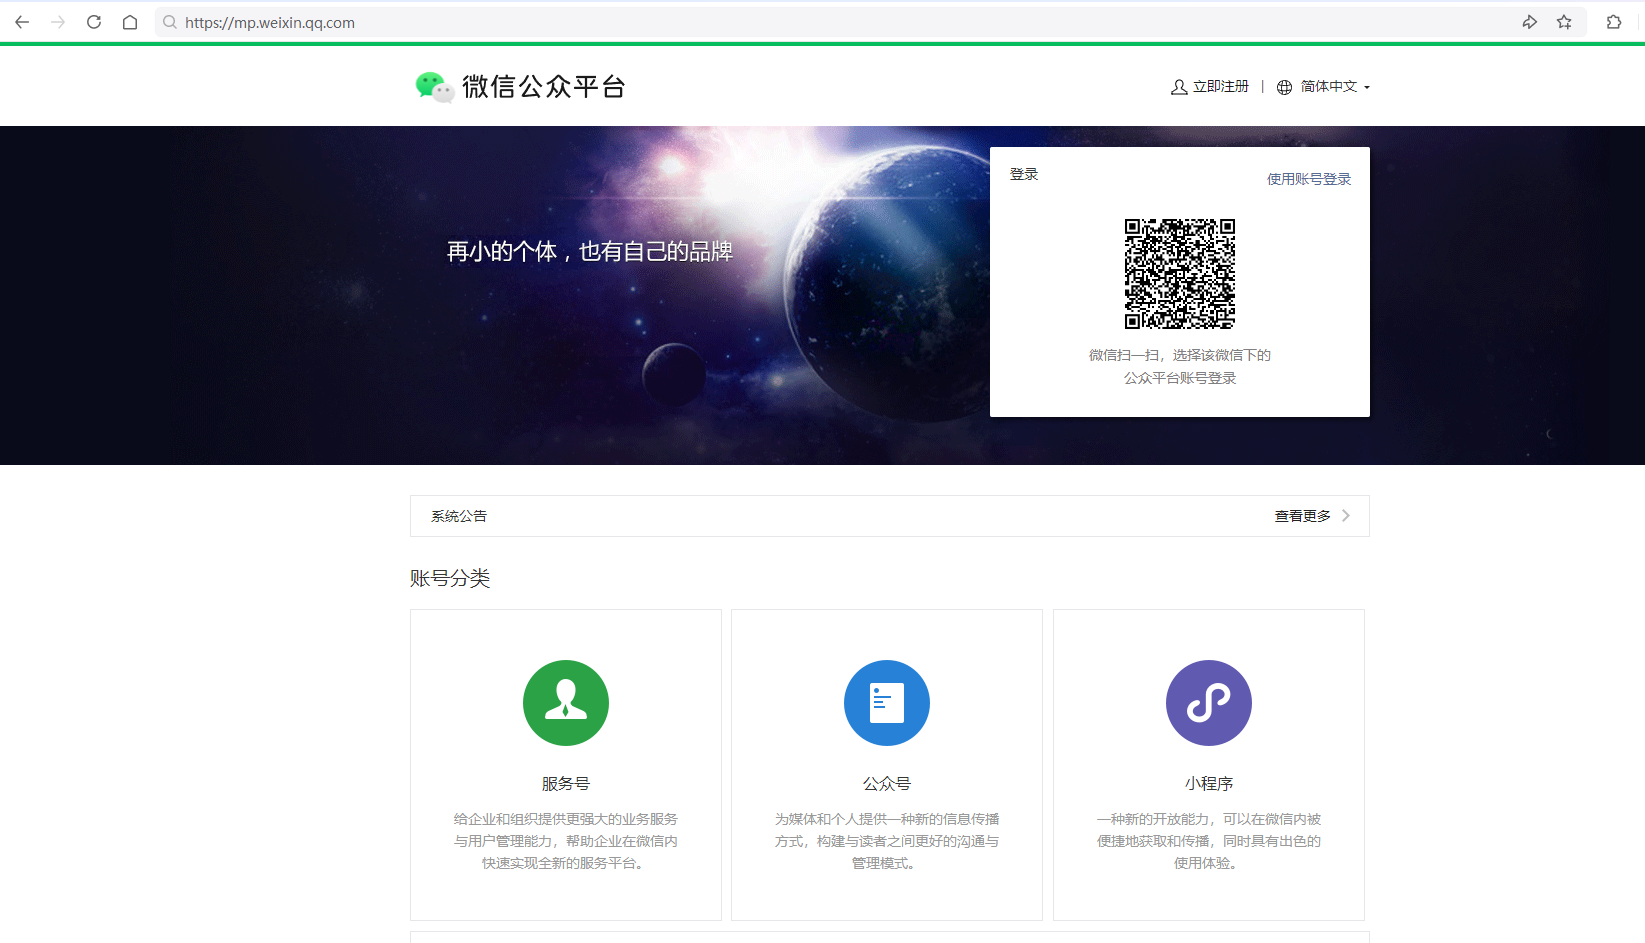The width and height of the screenshot is (1645, 943).
Task: Click the 立即注册 registration link
Action: tap(1219, 87)
